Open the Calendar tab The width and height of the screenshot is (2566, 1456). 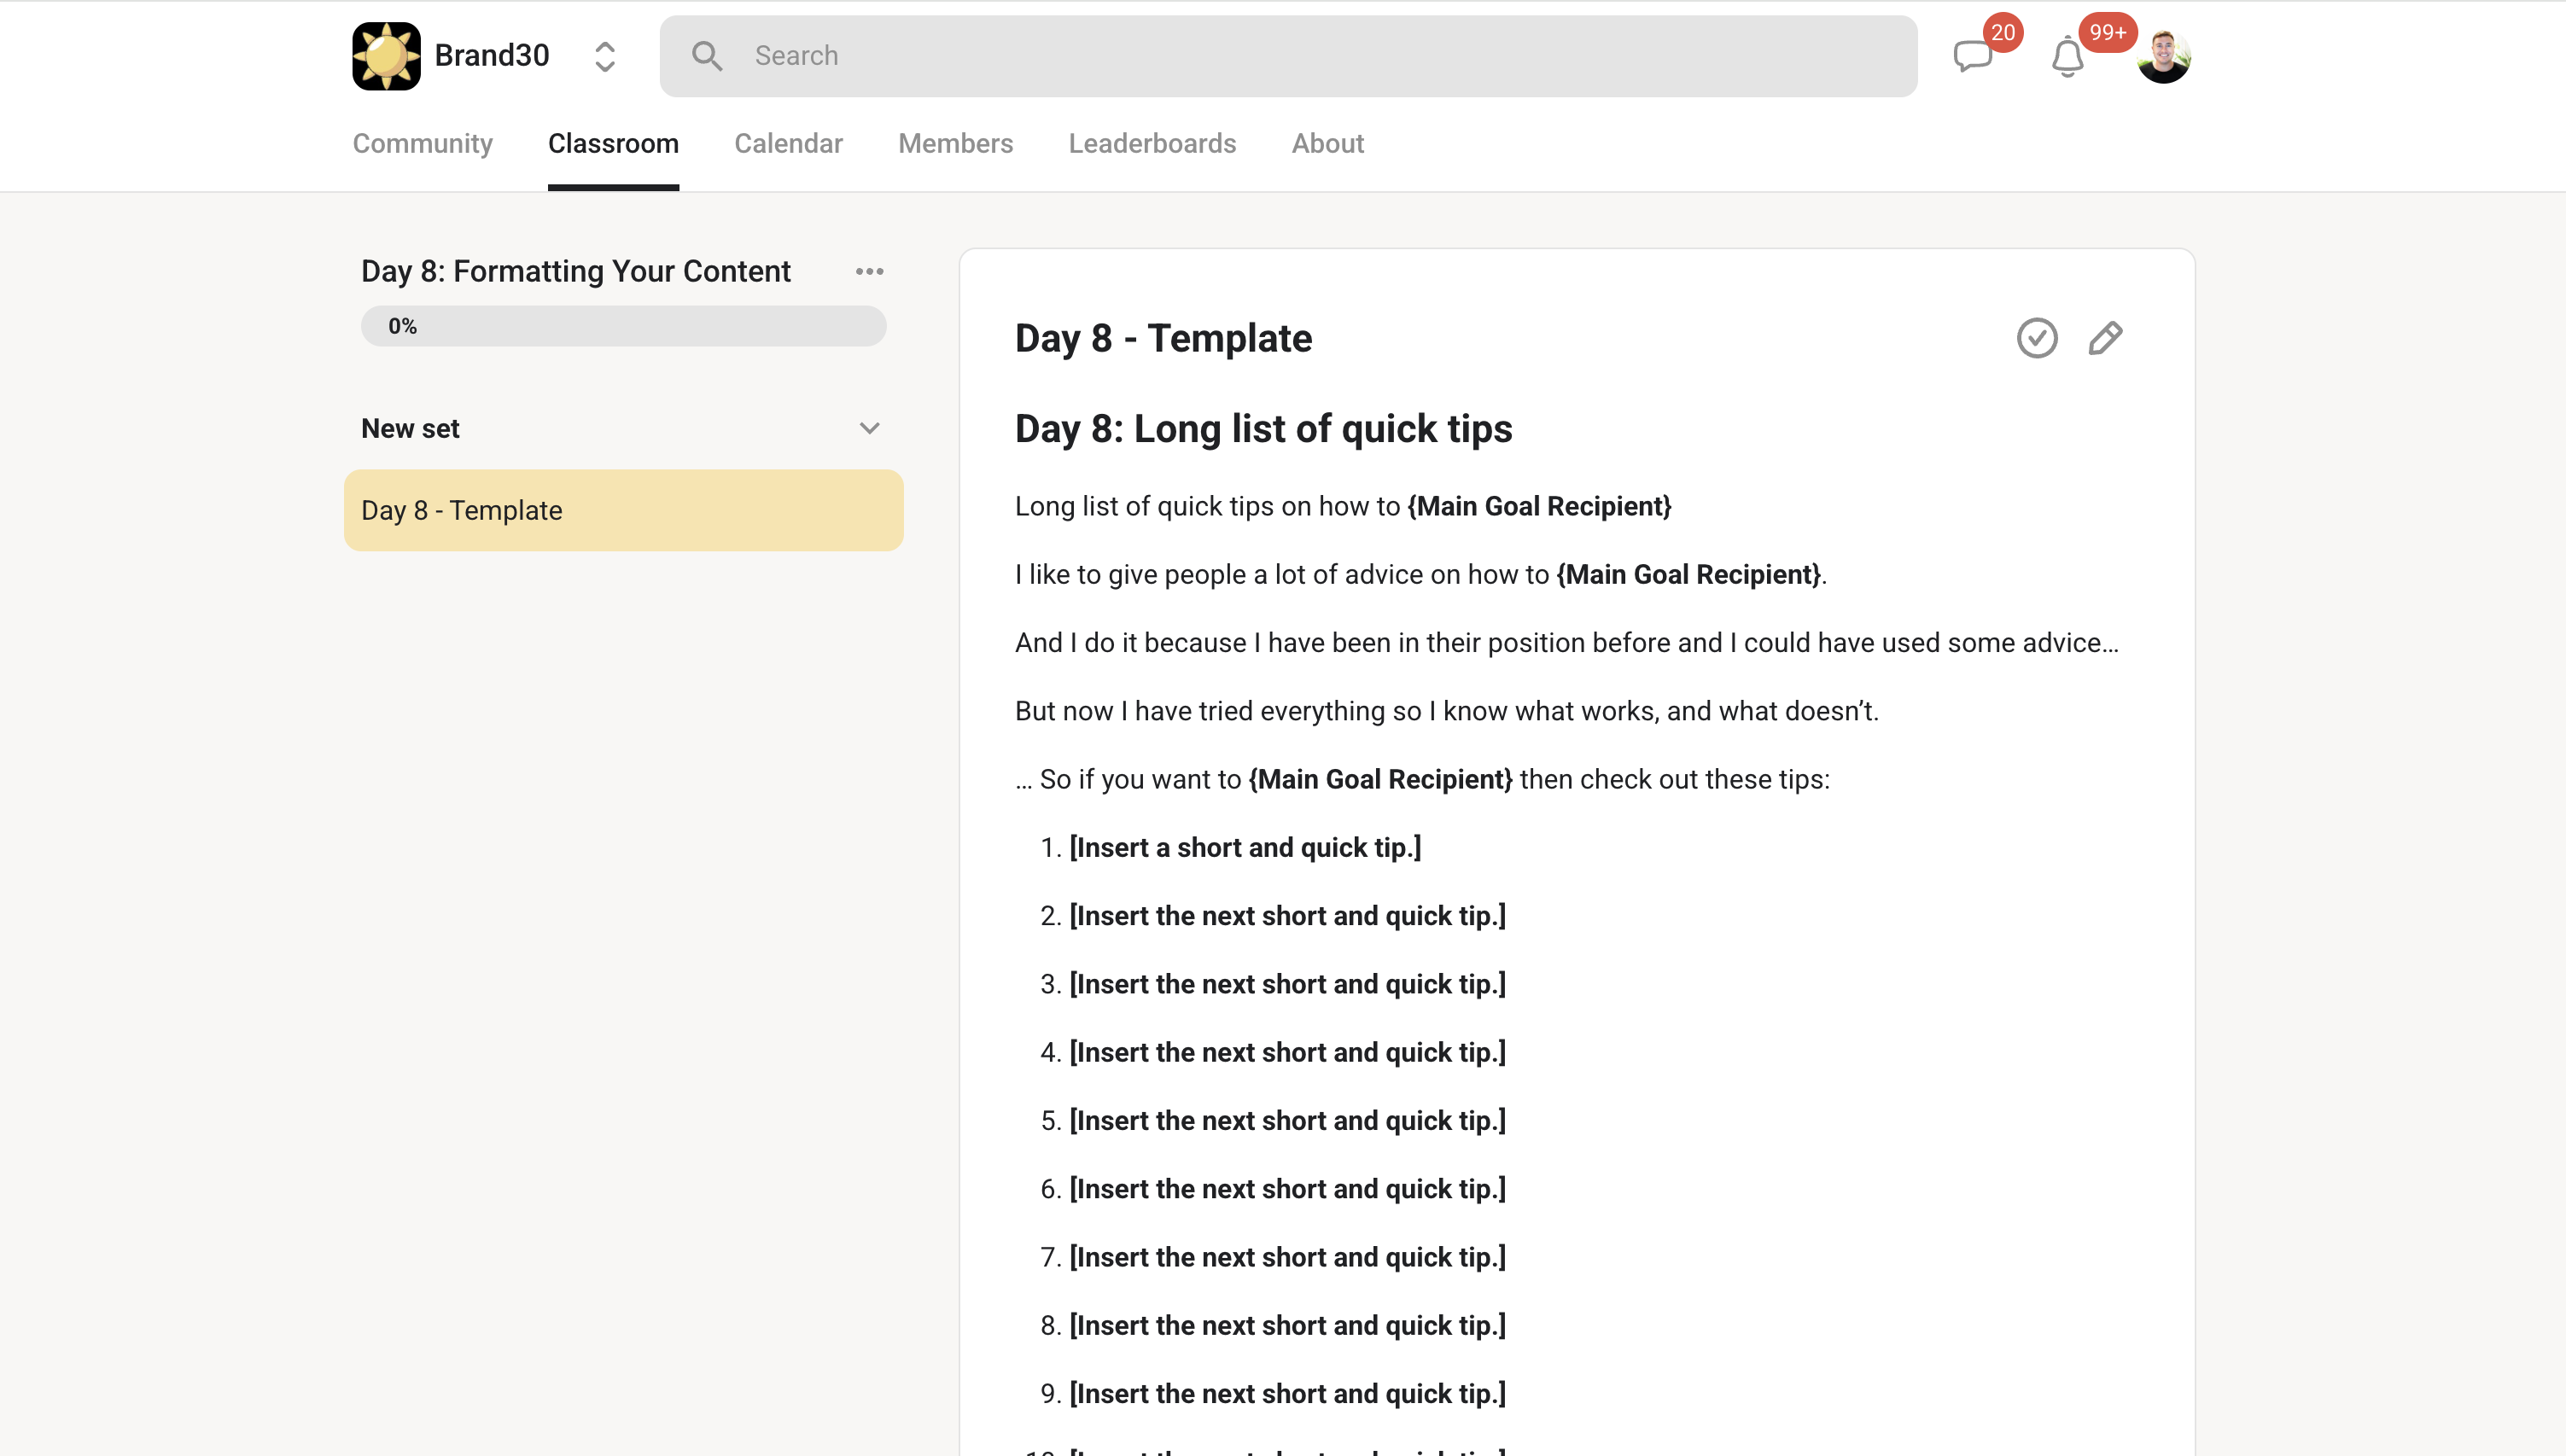(x=788, y=143)
